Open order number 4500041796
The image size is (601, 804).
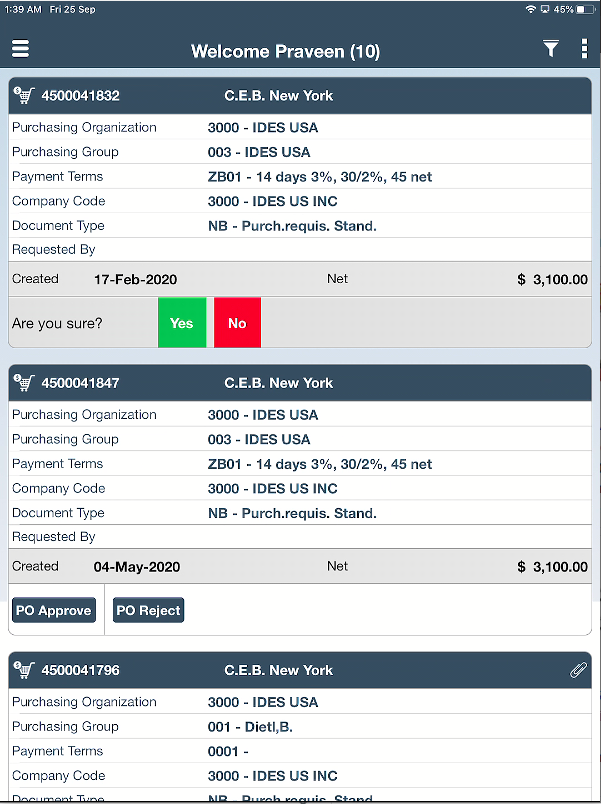point(81,670)
